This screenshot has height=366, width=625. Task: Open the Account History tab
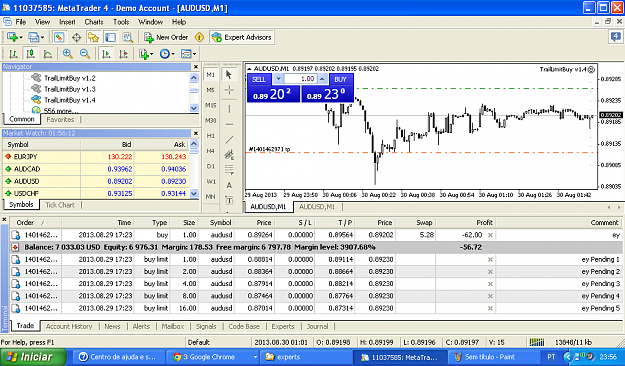click(69, 326)
